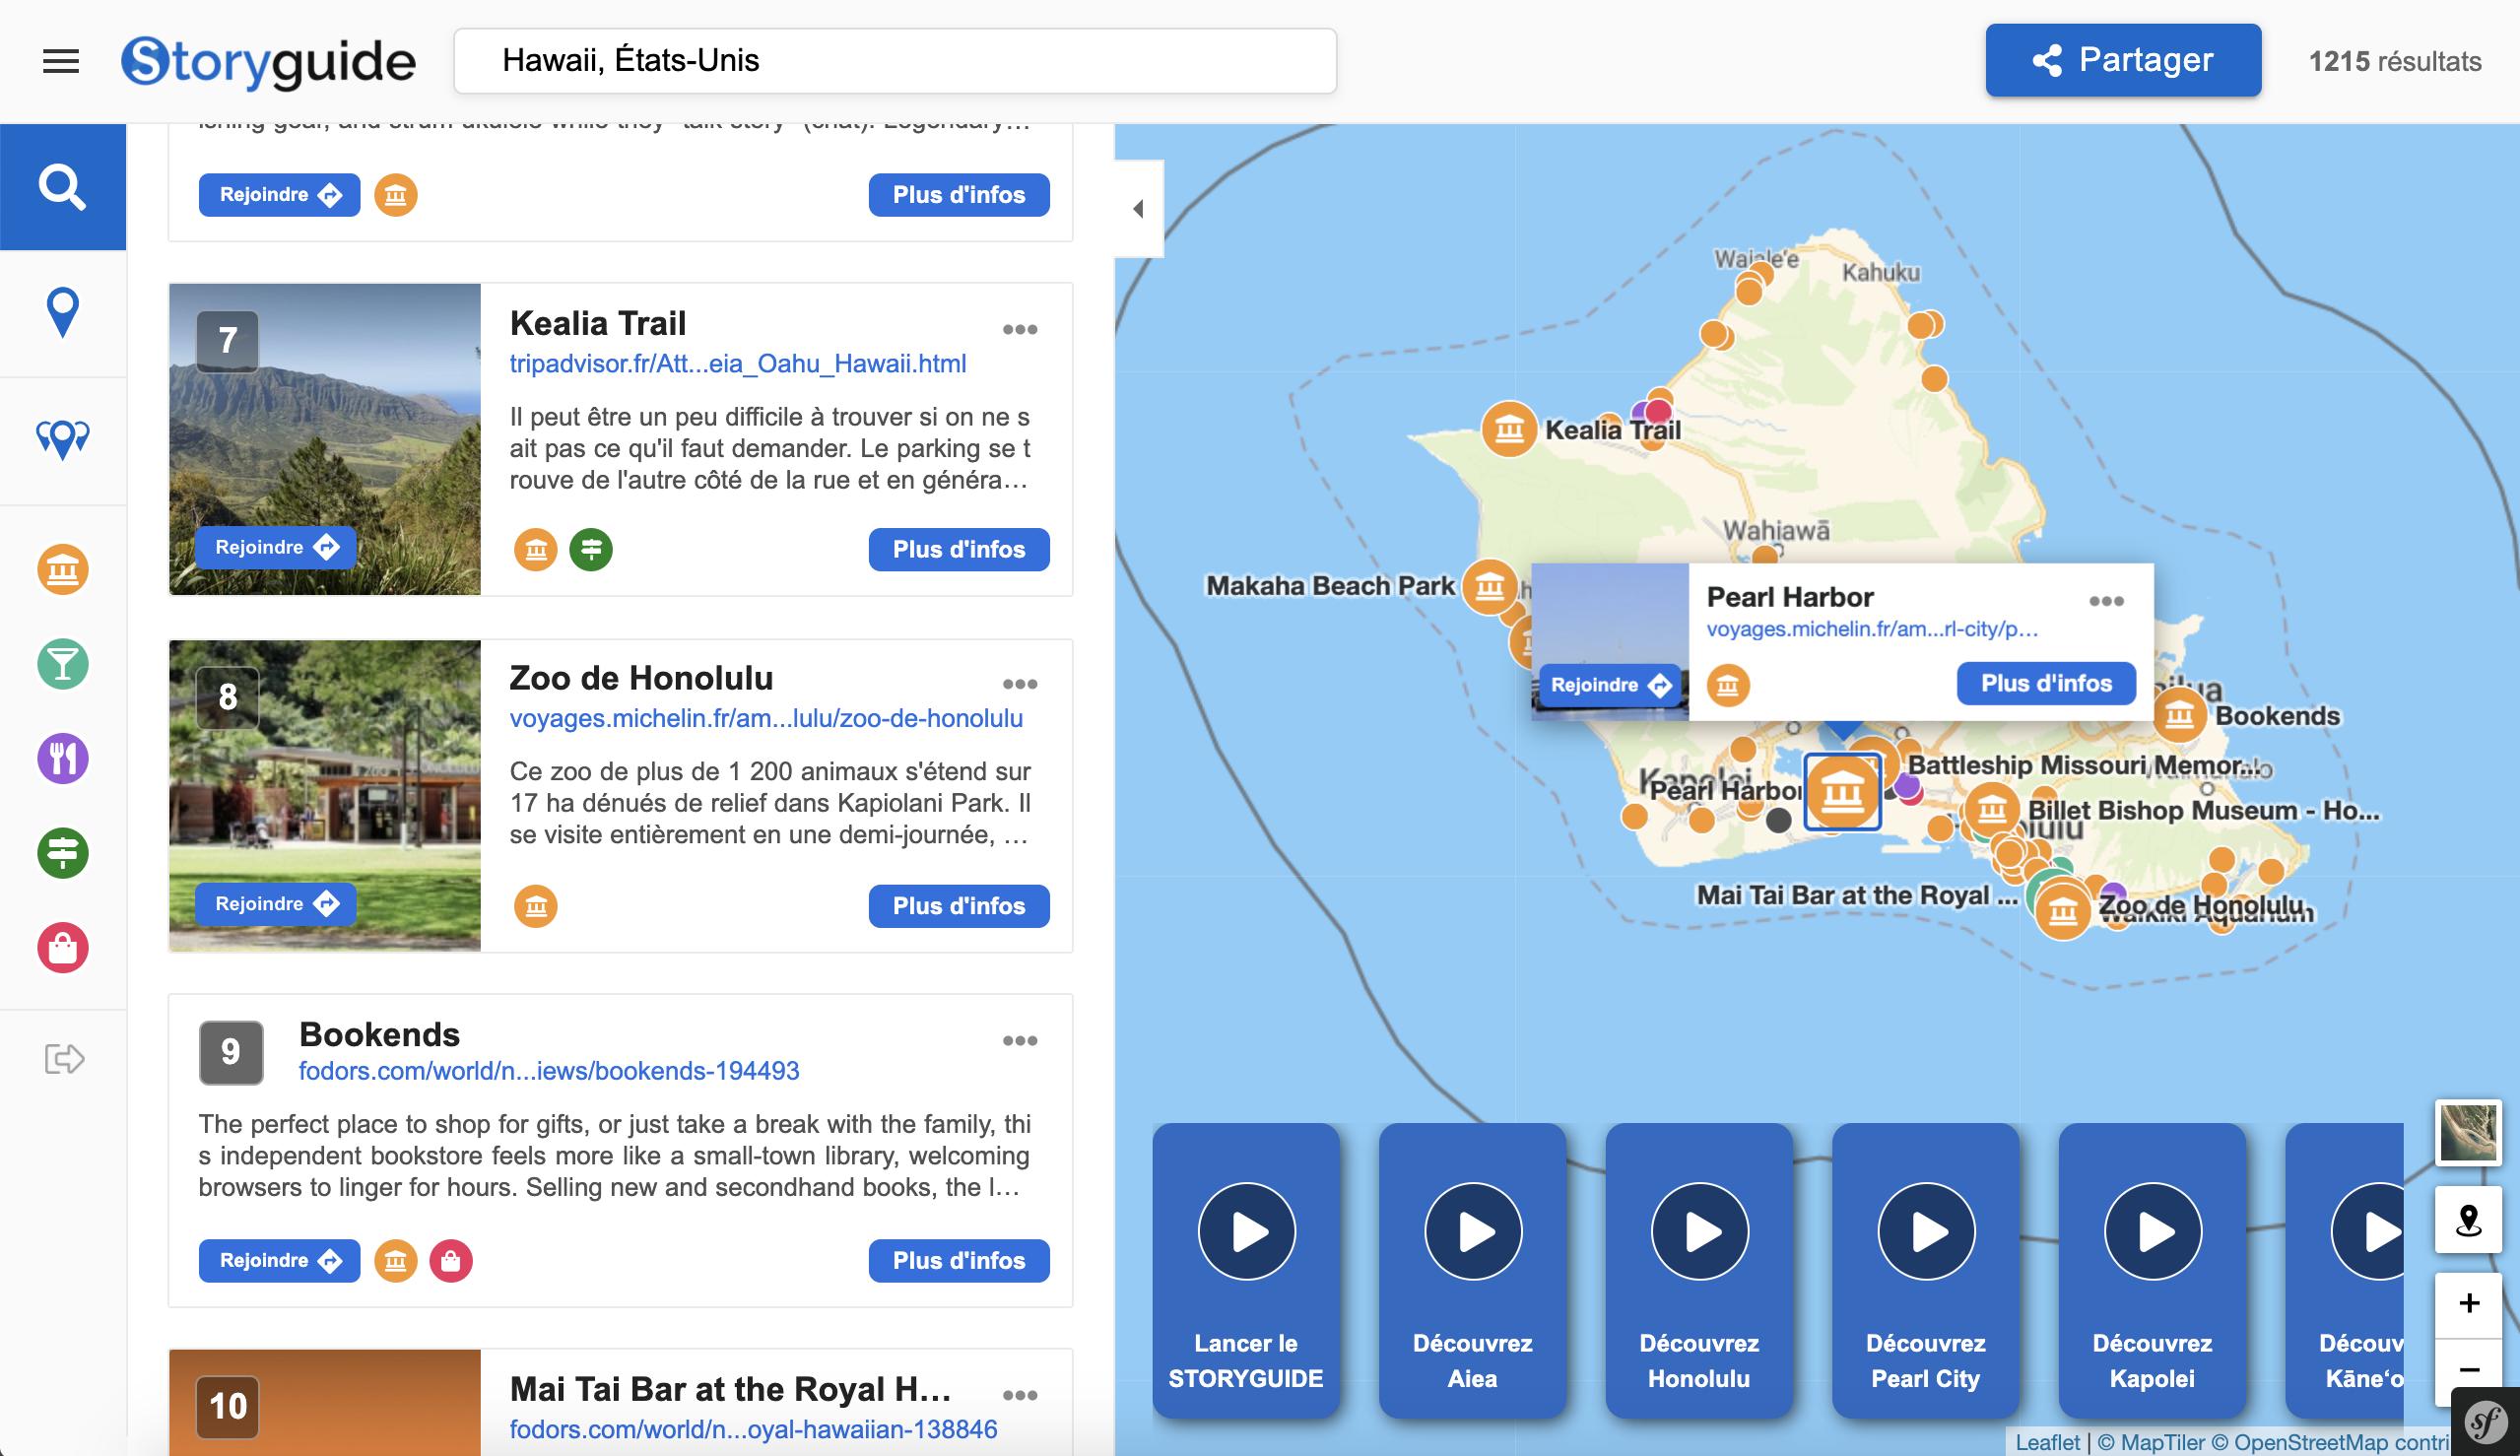The image size is (2520, 1456).
Task: Click the Storyguide logo
Action: point(268,62)
